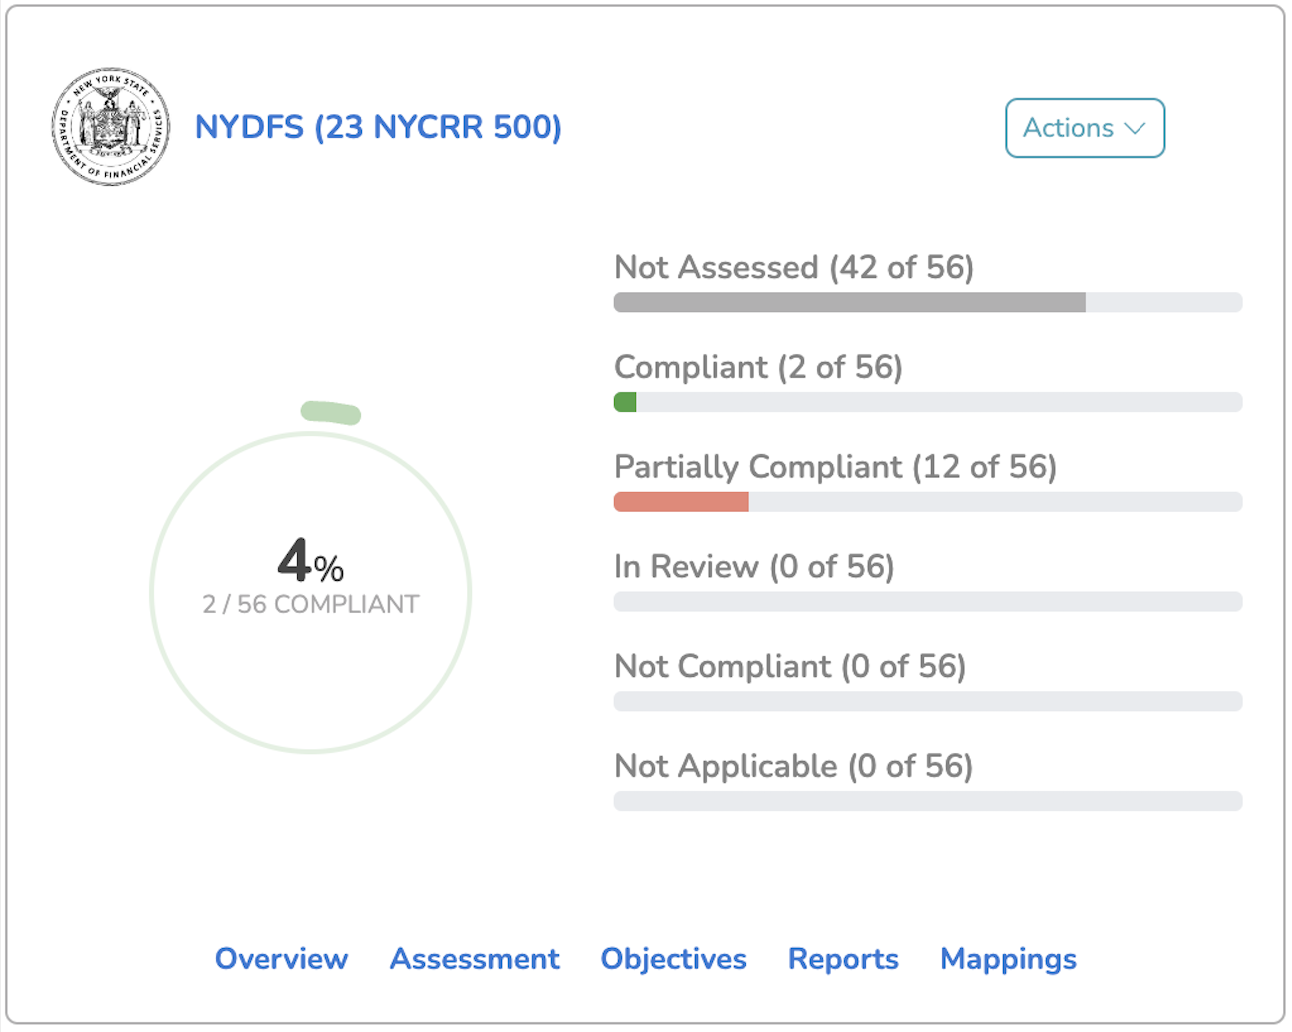Select the Not Assessed progress bar
The width and height of the screenshot is (1292, 1032).
(927, 301)
